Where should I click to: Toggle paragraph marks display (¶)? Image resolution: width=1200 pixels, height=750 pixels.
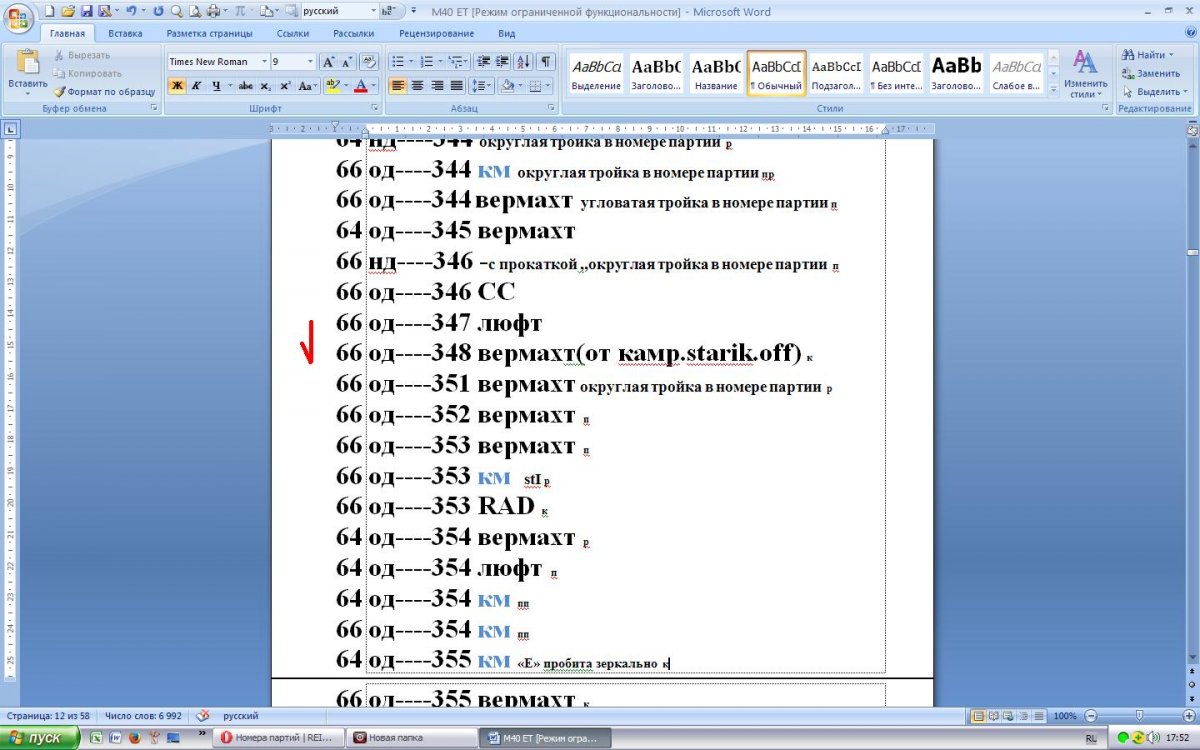[x=547, y=62]
